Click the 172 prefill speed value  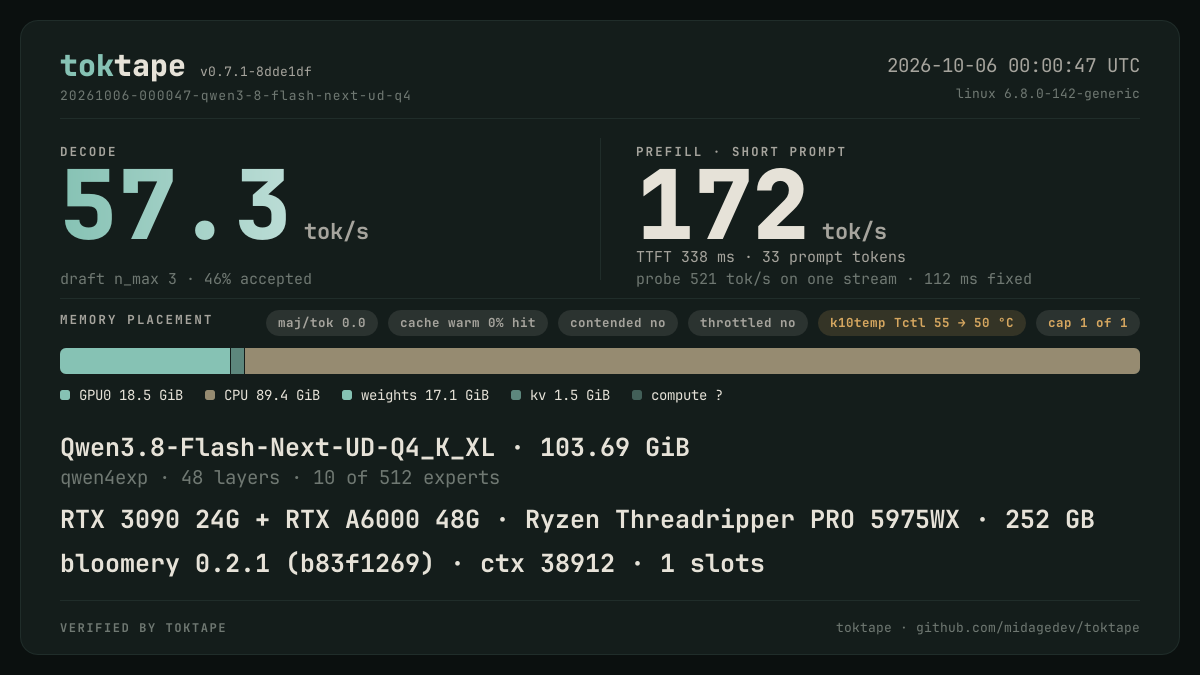(x=722, y=205)
